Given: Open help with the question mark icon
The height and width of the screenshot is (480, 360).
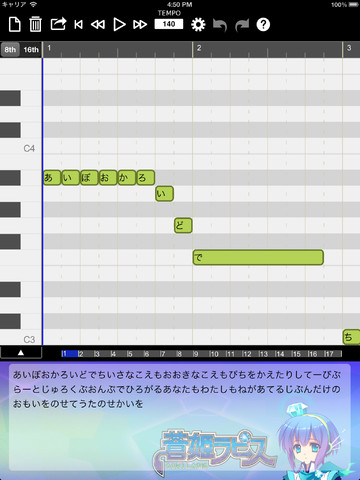Looking at the screenshot, I should pos(263,25).
